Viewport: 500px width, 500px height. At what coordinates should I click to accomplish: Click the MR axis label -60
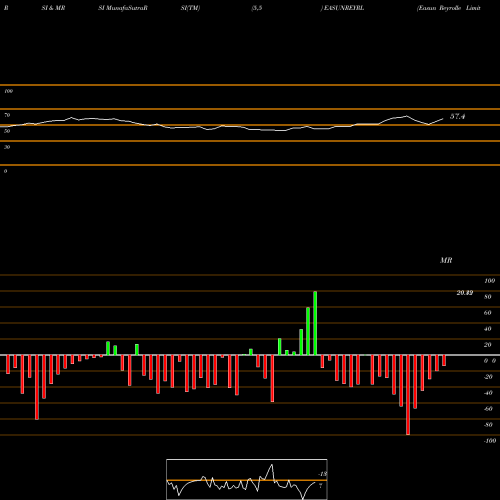[x=488, y=409]
